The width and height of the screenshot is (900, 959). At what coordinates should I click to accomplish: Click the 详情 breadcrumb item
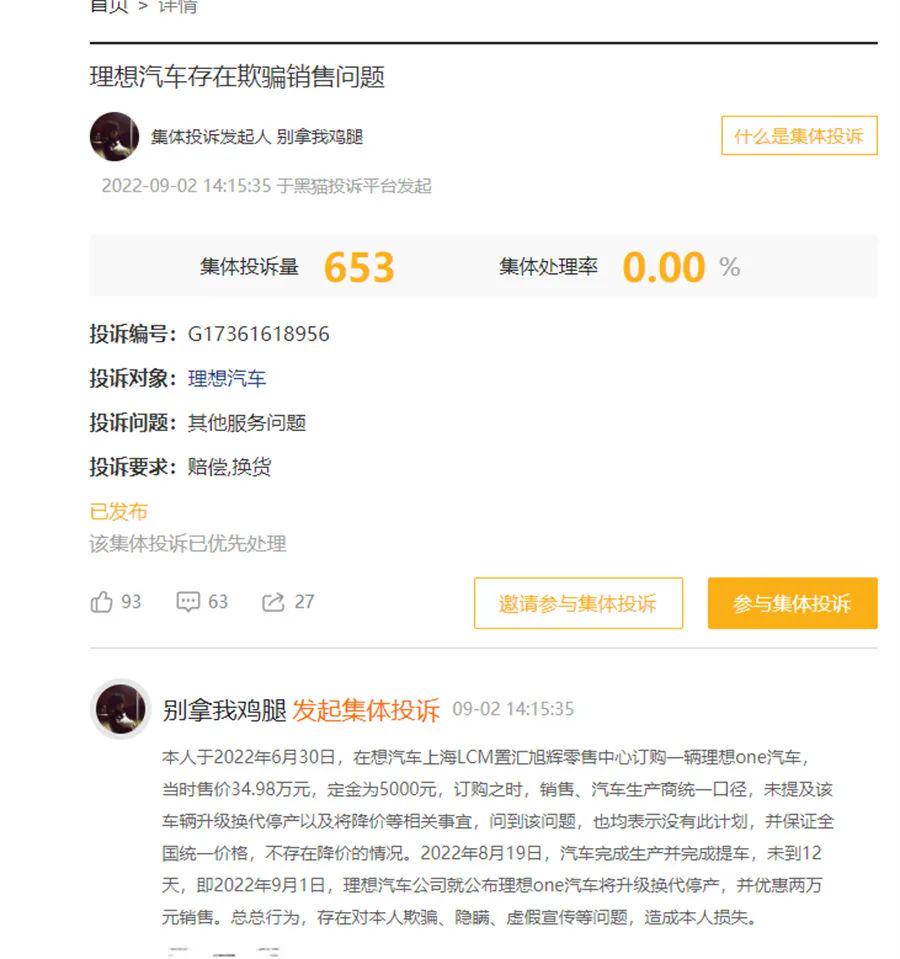point(178,7)
